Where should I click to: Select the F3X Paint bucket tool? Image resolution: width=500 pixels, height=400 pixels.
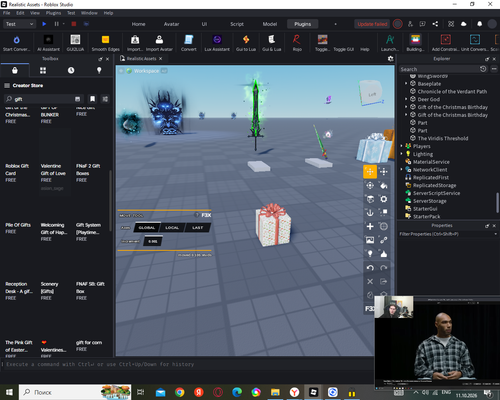384,185
